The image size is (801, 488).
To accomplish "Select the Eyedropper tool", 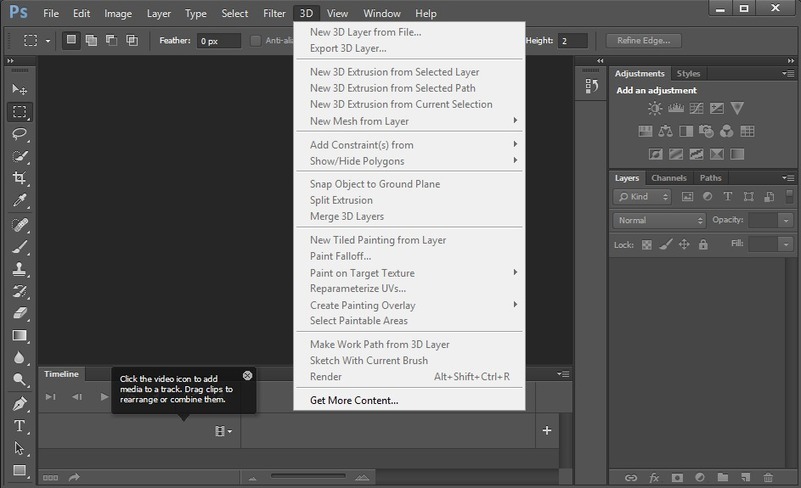I will [19, 200].
